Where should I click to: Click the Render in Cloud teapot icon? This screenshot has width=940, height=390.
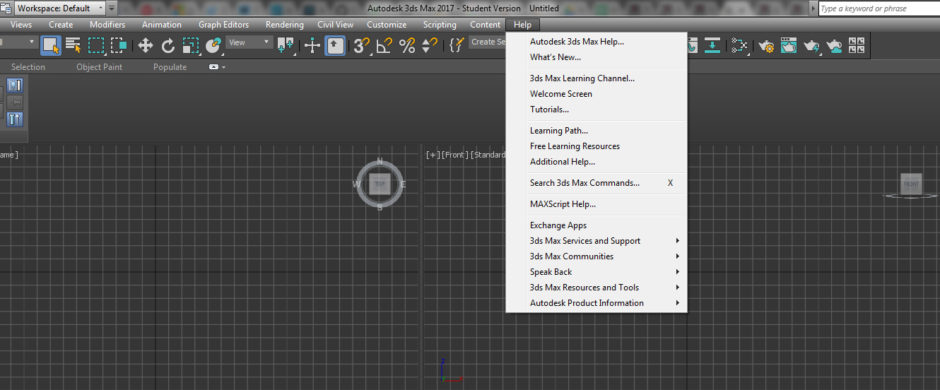(x=834, y=46)
